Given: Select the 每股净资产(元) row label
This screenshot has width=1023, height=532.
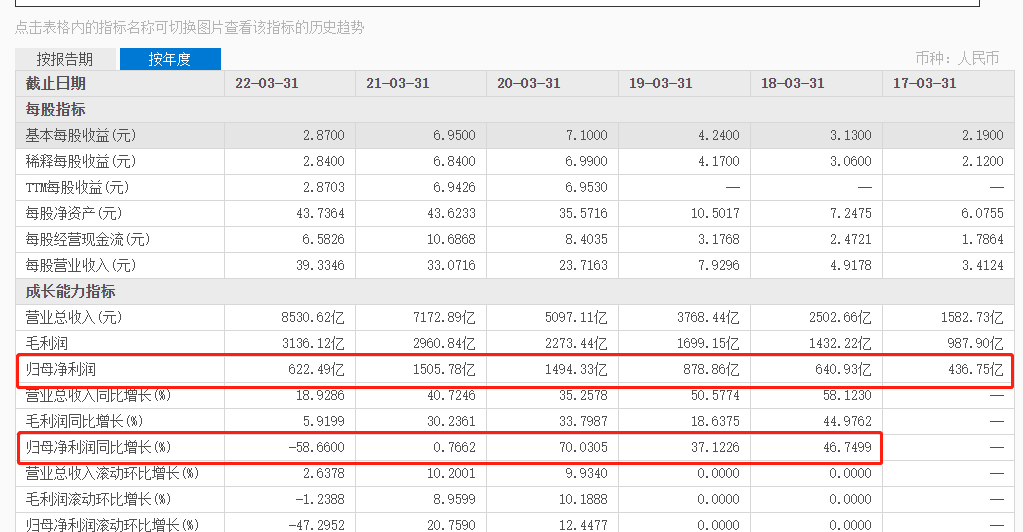Looking at the screenshot, I should [73, 213].
